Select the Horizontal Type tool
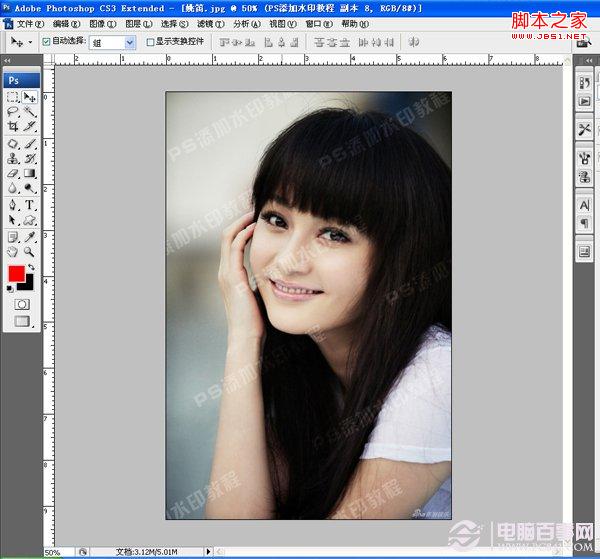This screenshot has width=600, height=559. pos(29,205)
